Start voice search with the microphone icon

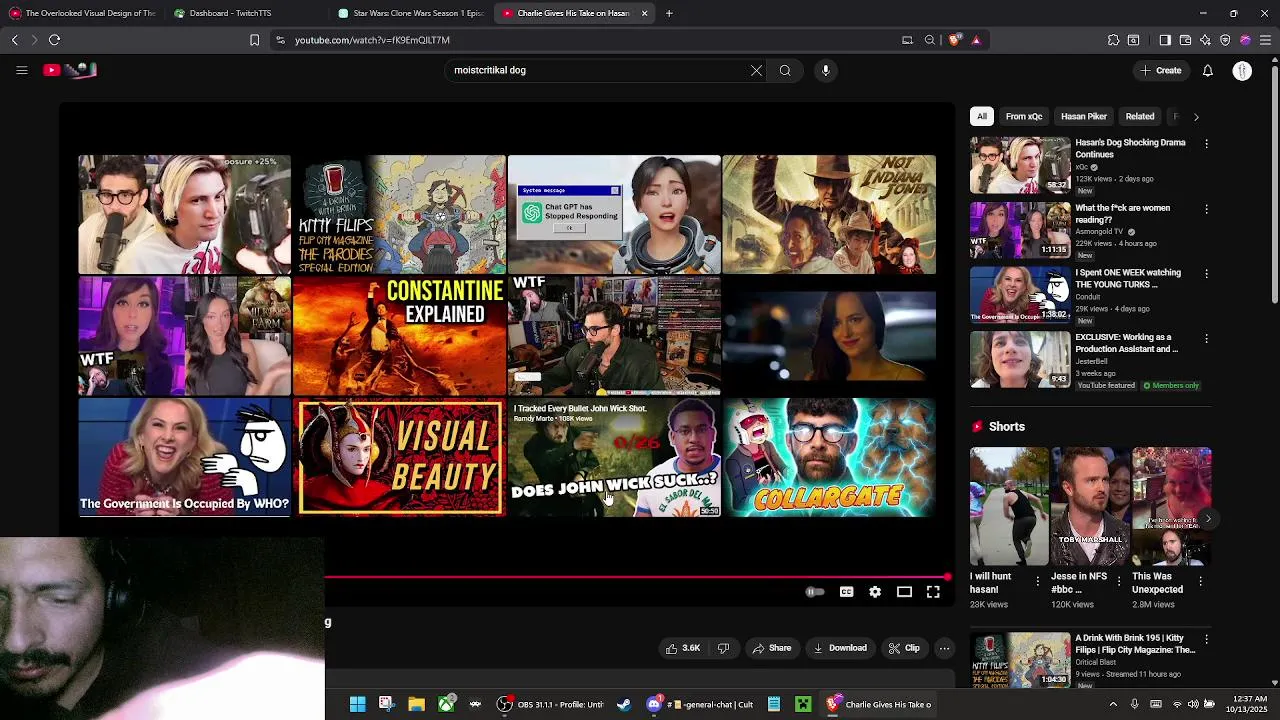click(825, 70)
